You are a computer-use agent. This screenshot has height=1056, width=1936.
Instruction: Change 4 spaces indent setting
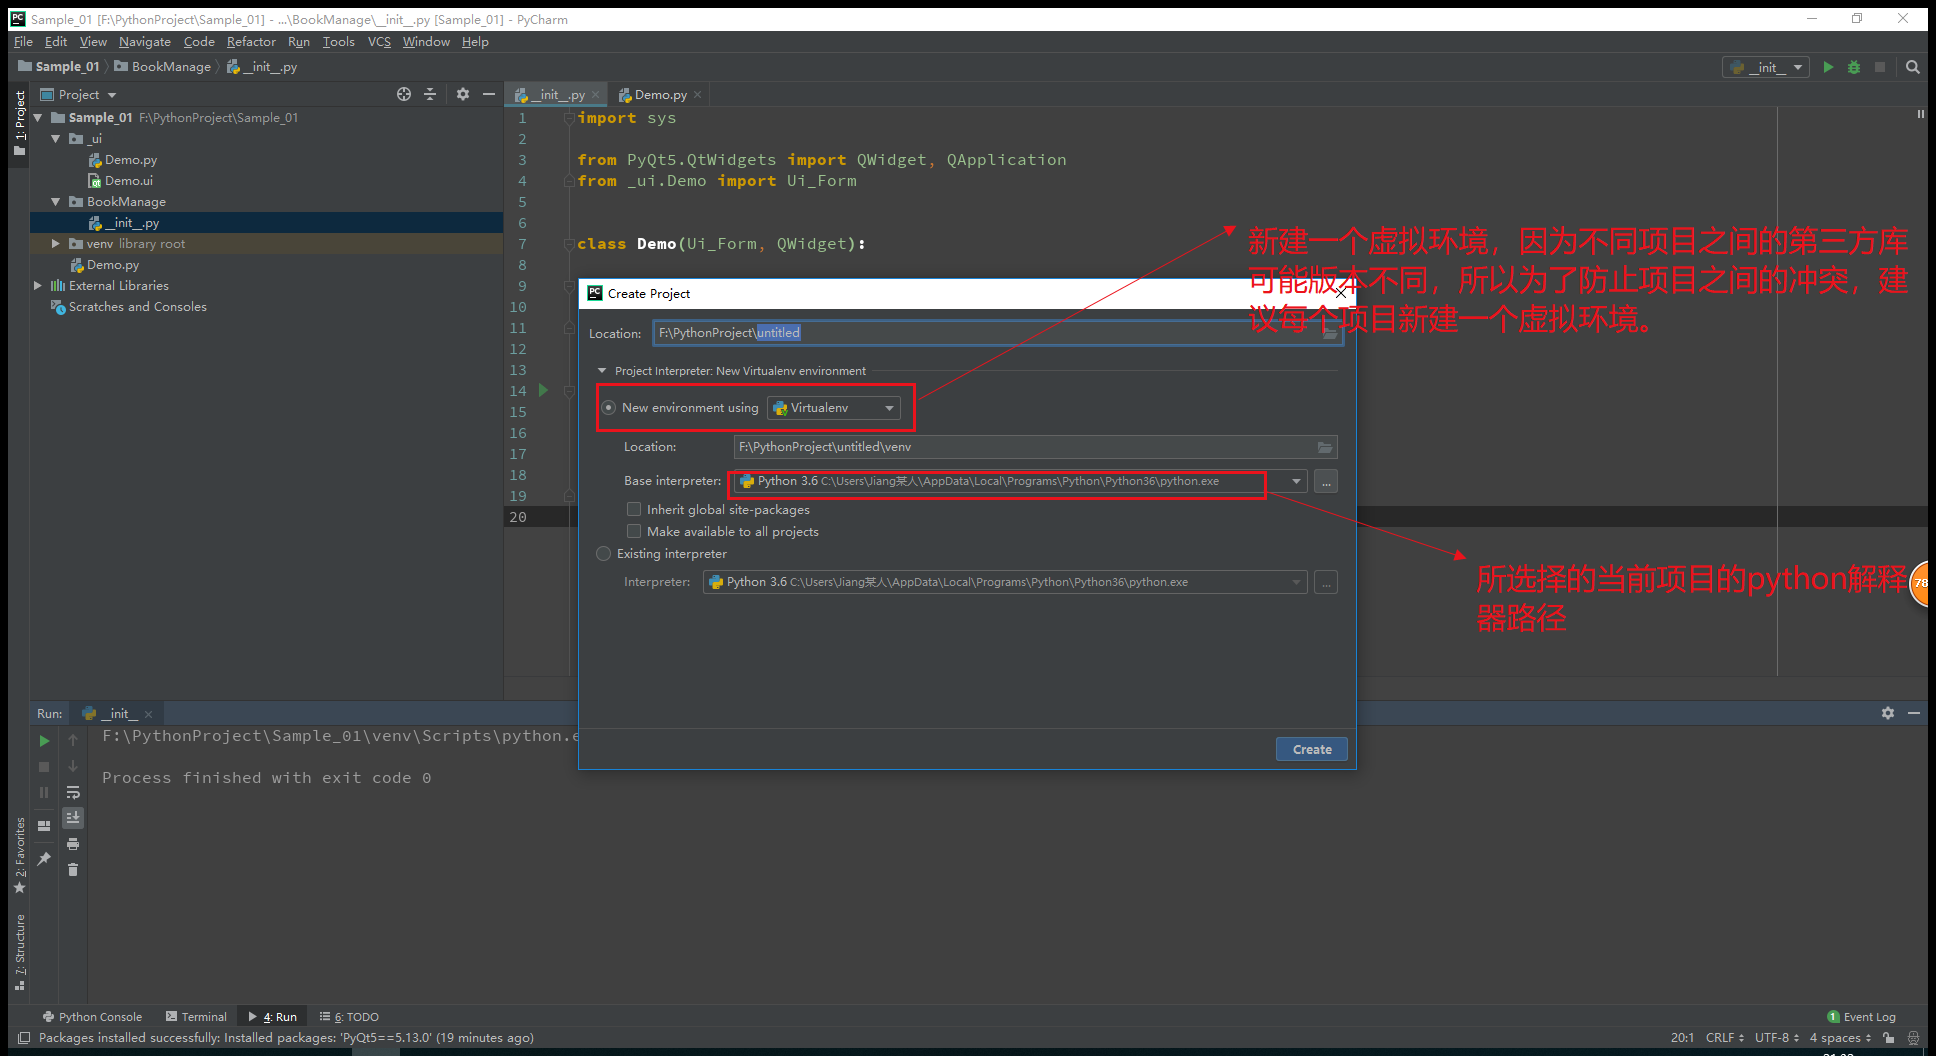(x=1840, y=1038)
